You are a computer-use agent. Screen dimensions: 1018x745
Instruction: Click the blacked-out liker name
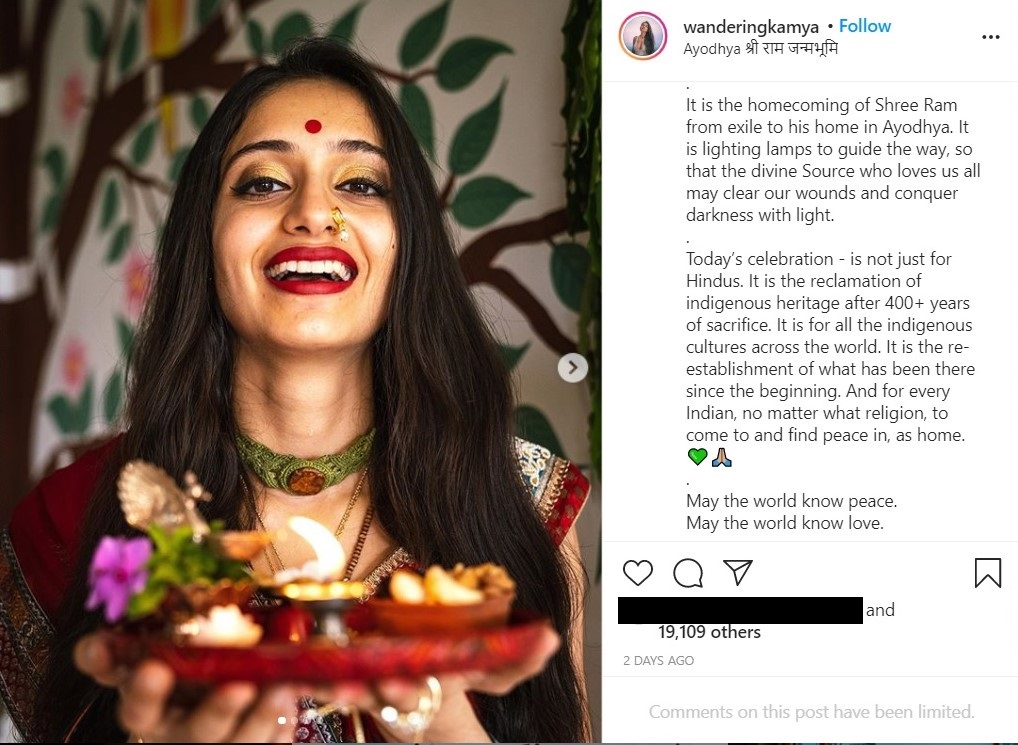(740, 610)
